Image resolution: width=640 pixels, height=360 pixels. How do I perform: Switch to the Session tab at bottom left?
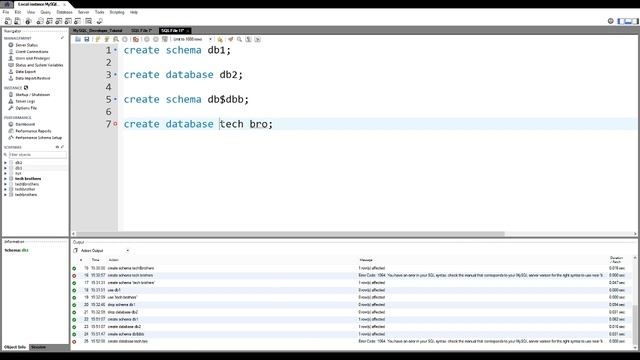coord(38,347)
